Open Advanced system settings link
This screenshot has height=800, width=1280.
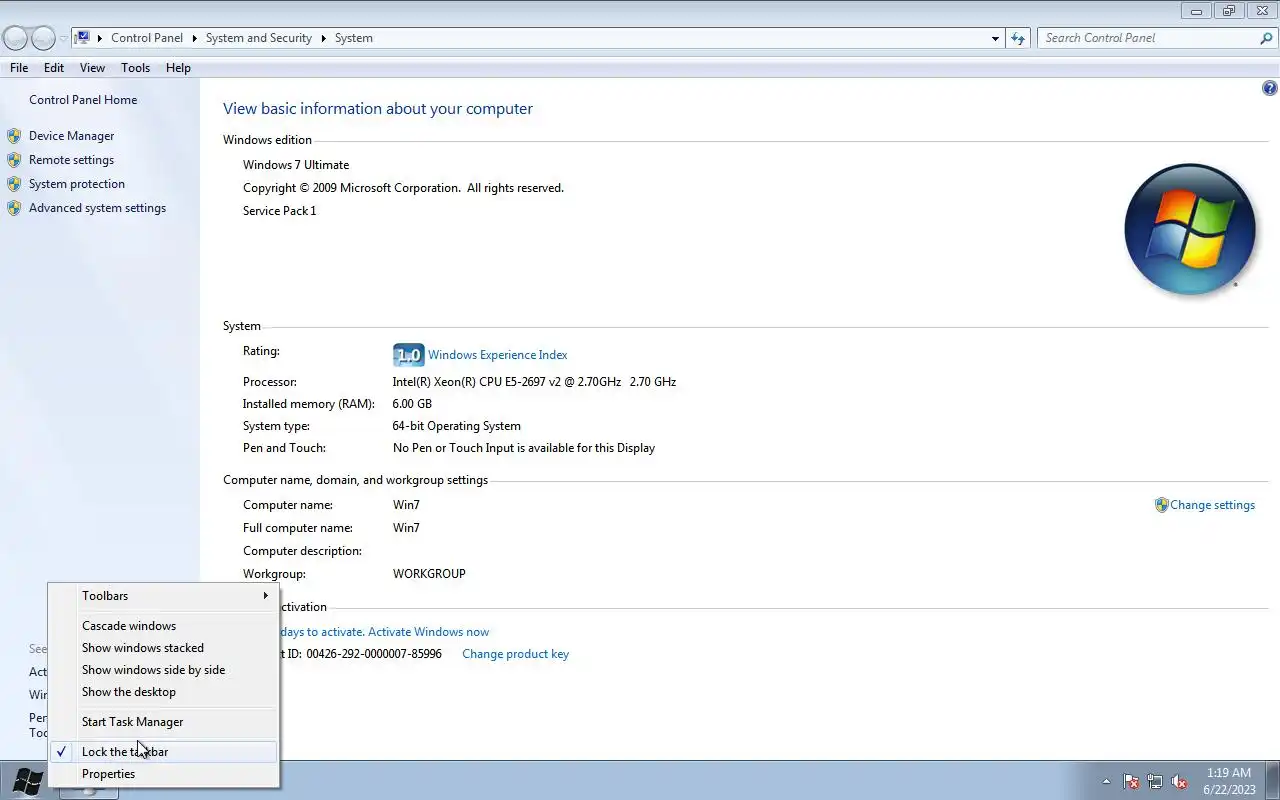(97, 208)
